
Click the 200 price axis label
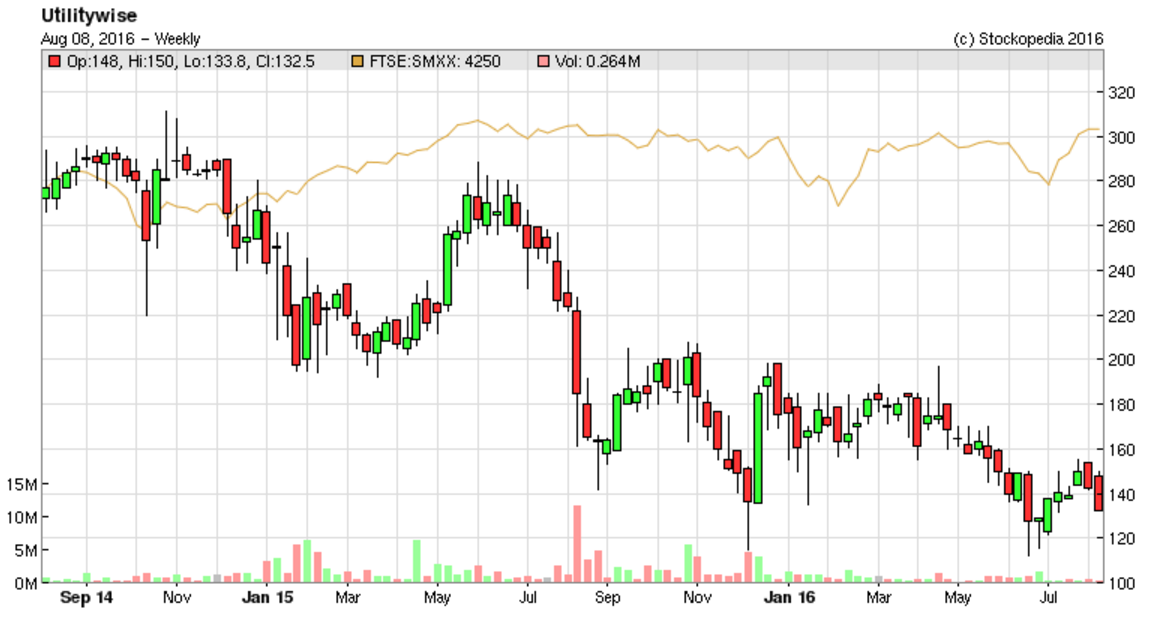pyautogui.click(x=1121, y=360)
